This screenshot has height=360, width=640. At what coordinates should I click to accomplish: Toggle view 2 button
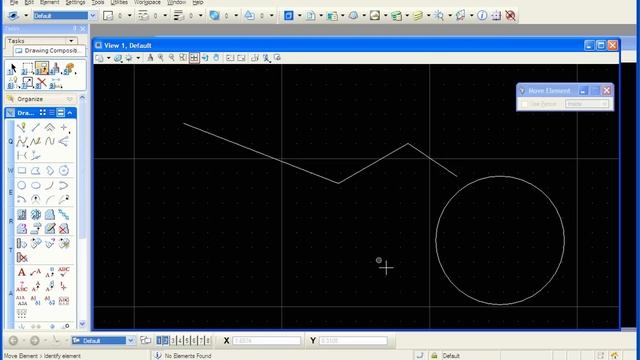[165, 340]
